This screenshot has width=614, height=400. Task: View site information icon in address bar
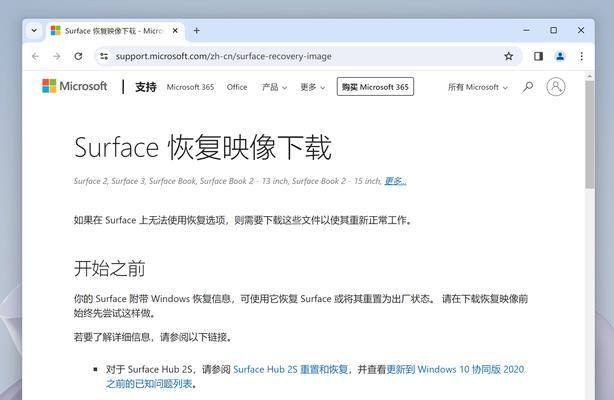(104, 56)
